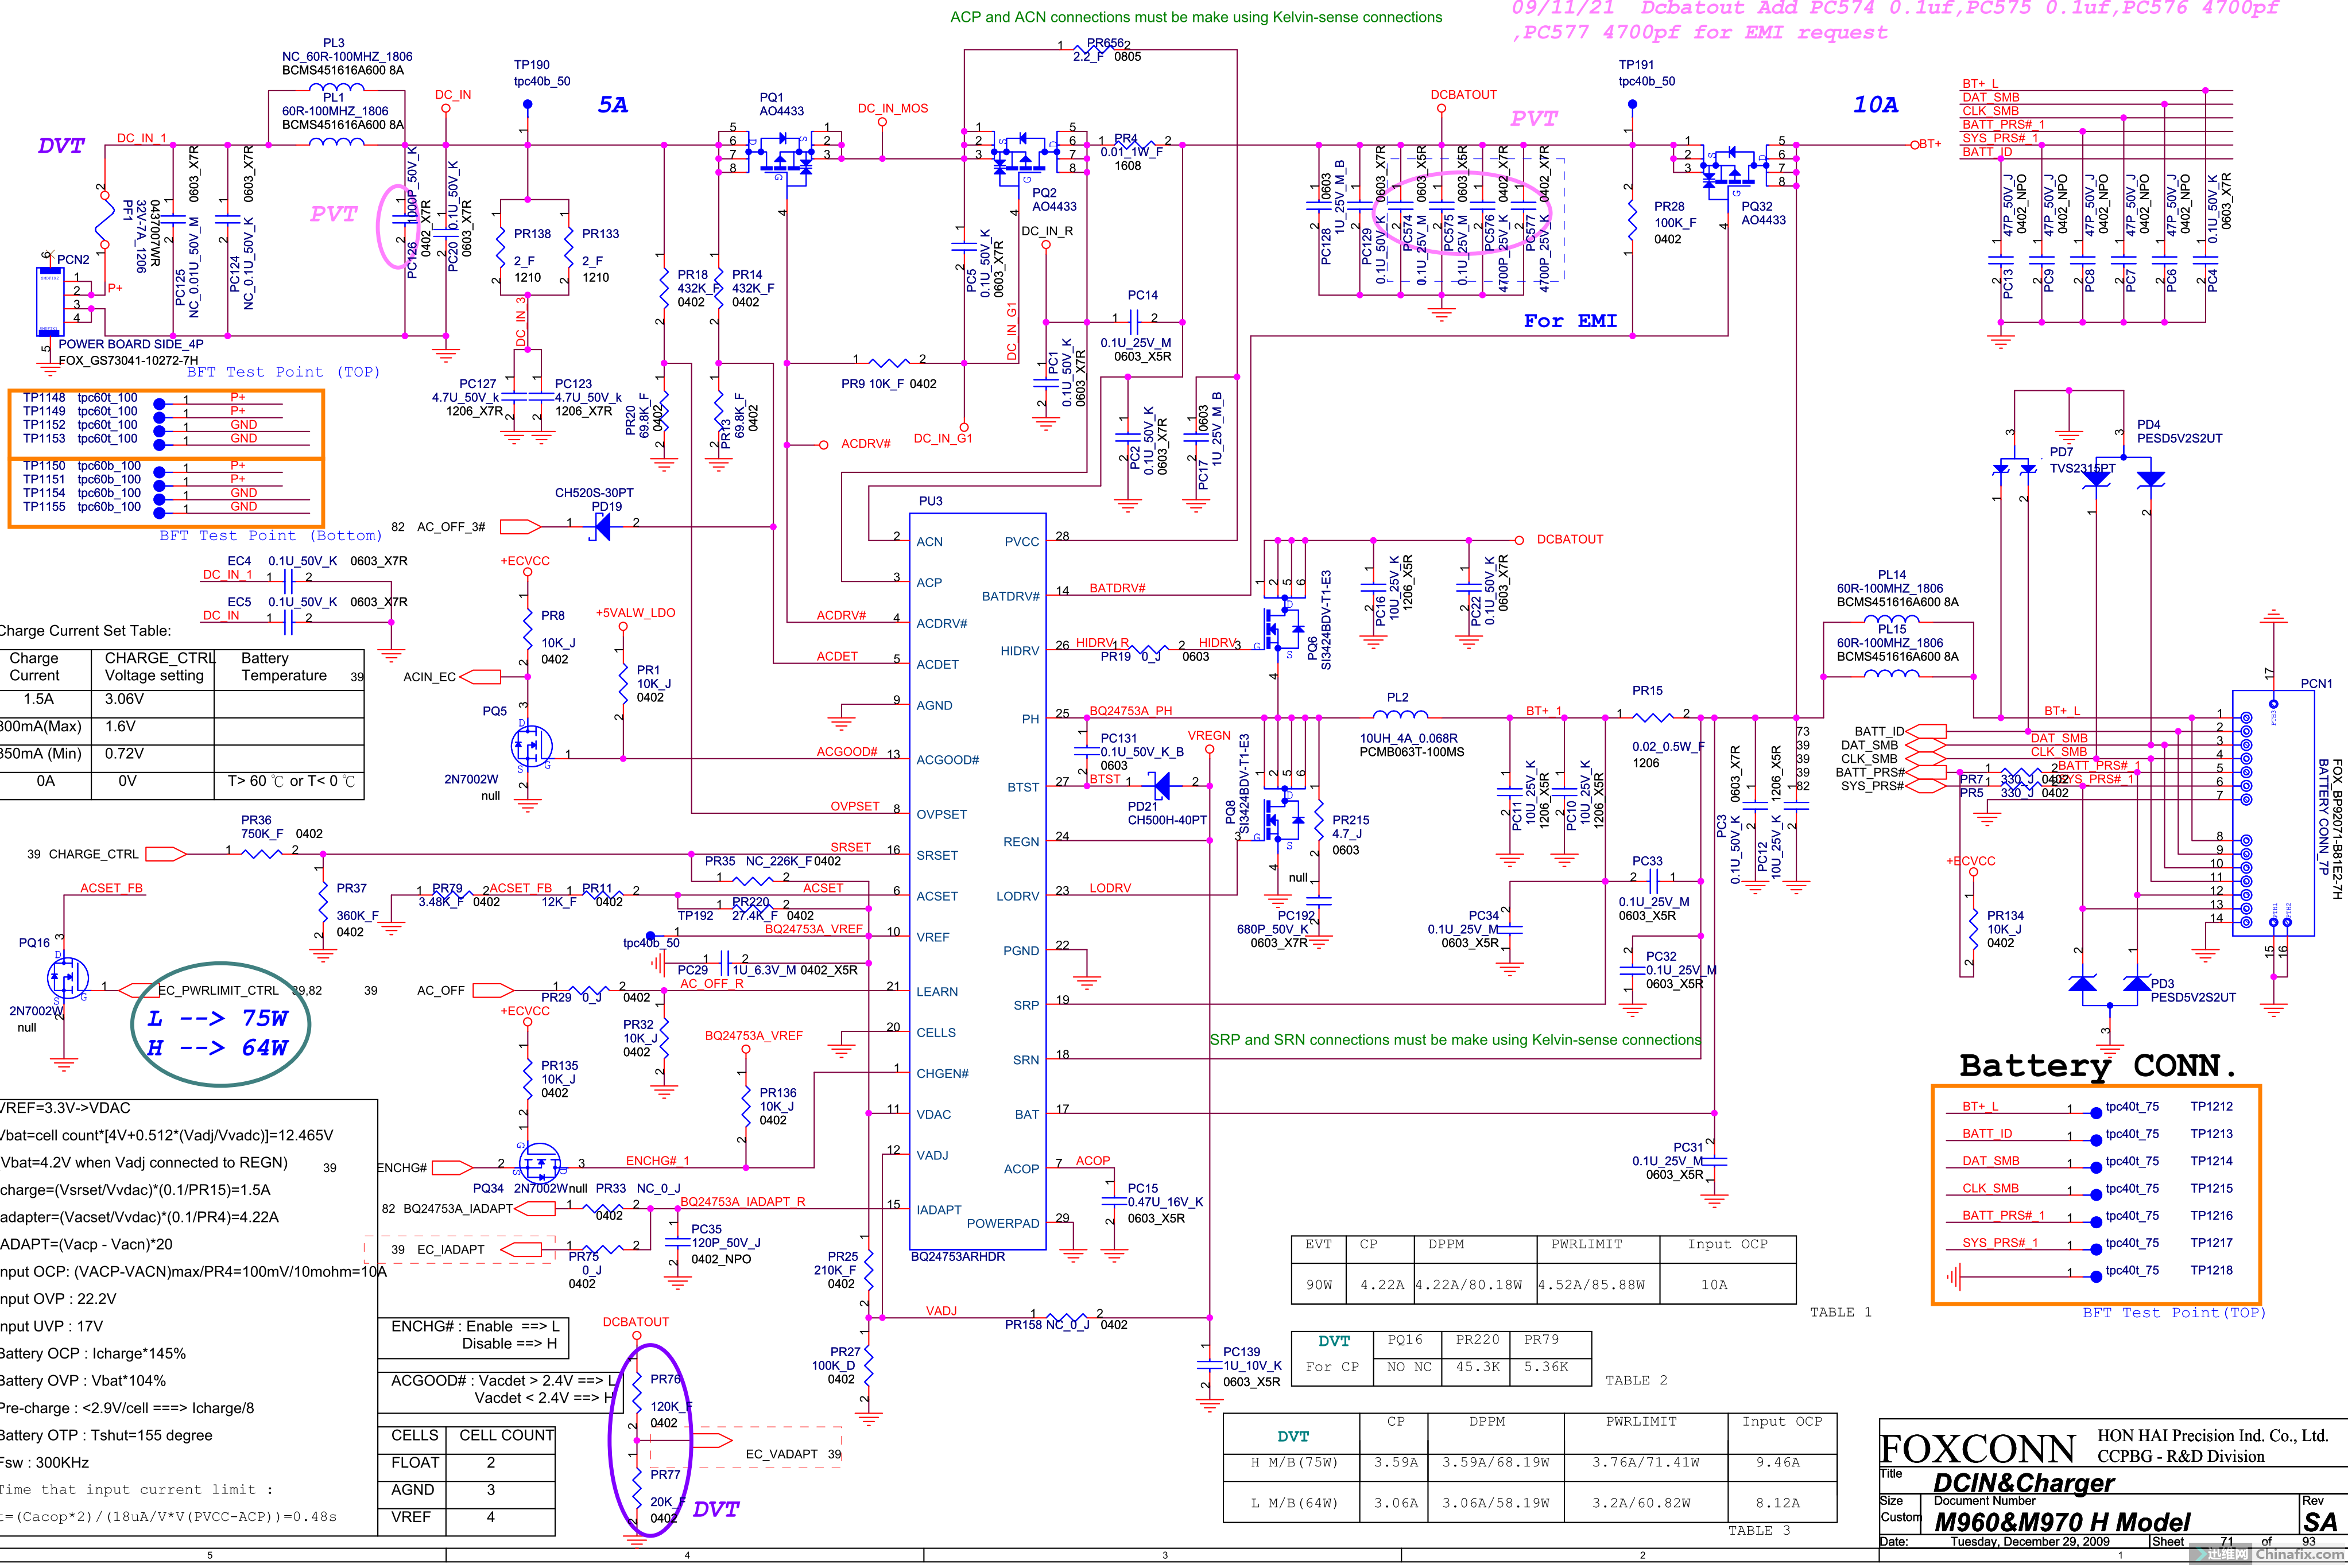Viewport: 2348px width, 1568px height.
Task: Click the TABLE 2 caption
Action: click(x=1636, y=1380)
